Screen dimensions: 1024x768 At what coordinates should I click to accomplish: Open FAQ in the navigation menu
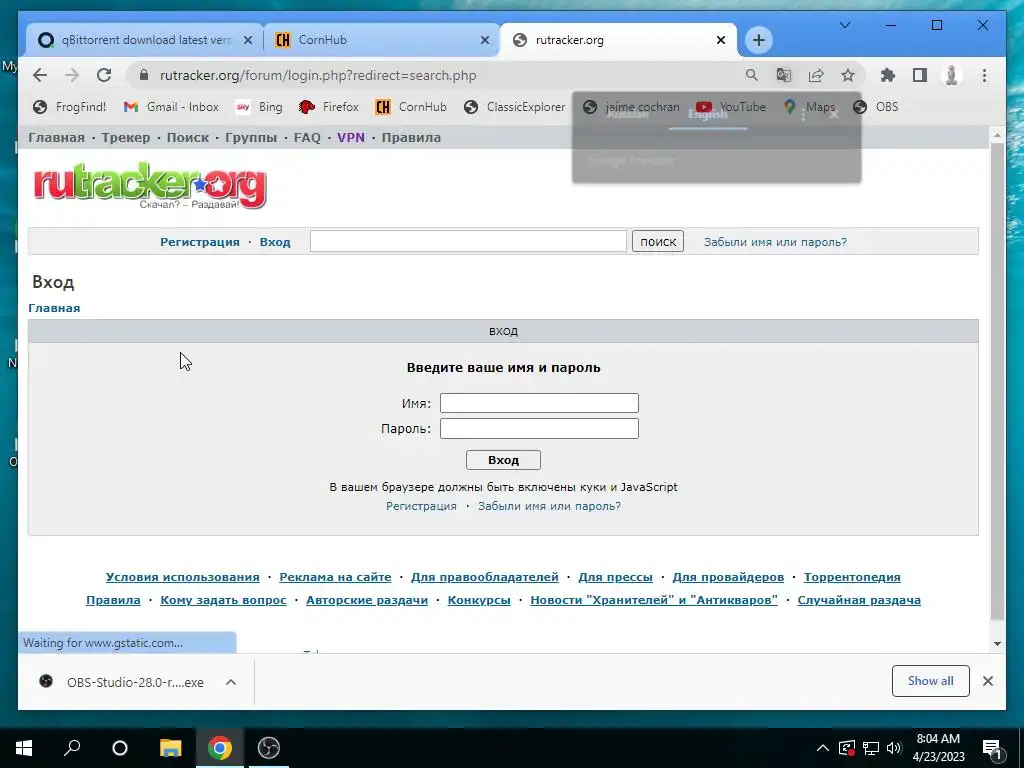click(x=307, y=138)
